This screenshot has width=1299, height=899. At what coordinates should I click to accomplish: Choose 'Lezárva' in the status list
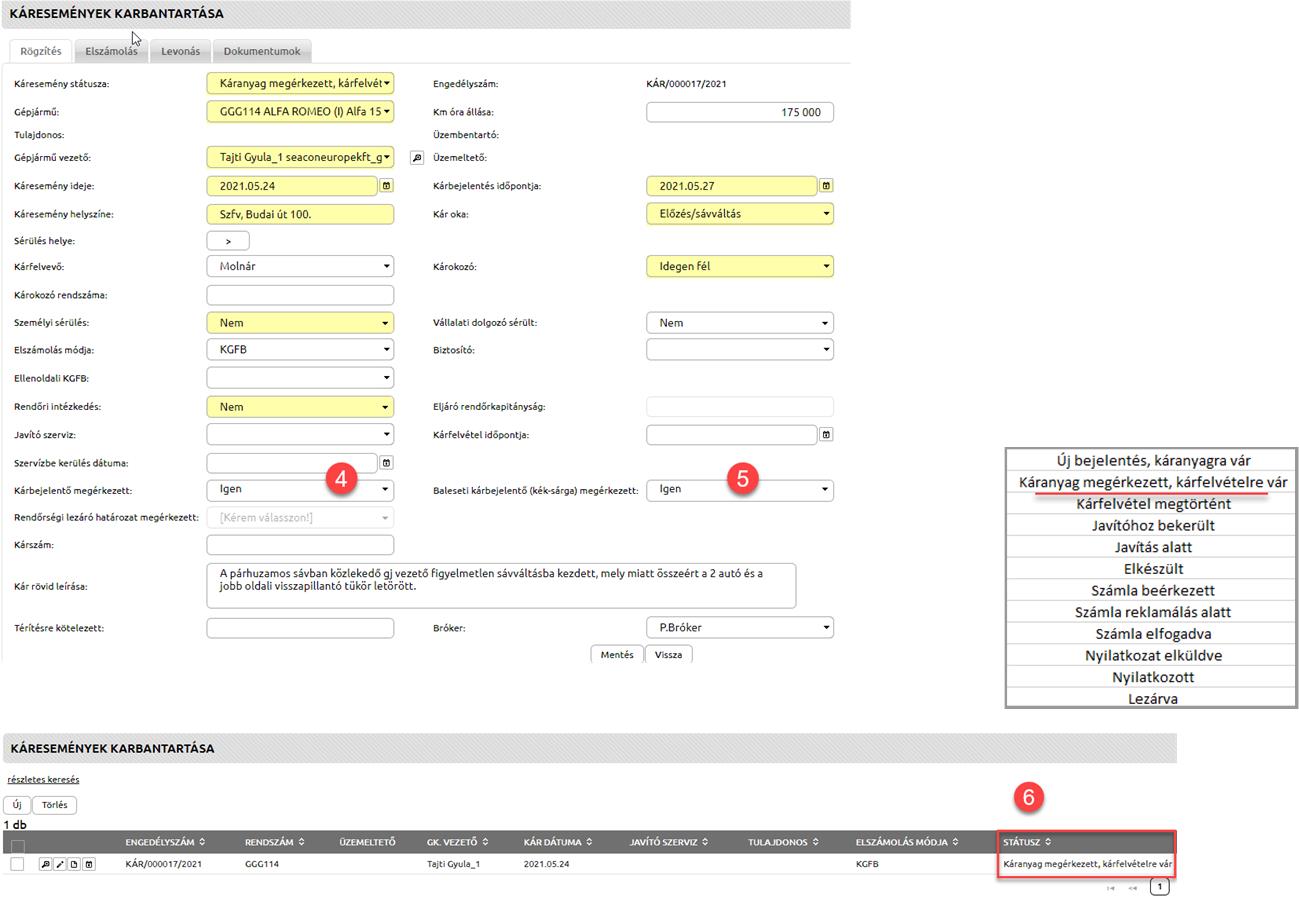pos(1152,699)
